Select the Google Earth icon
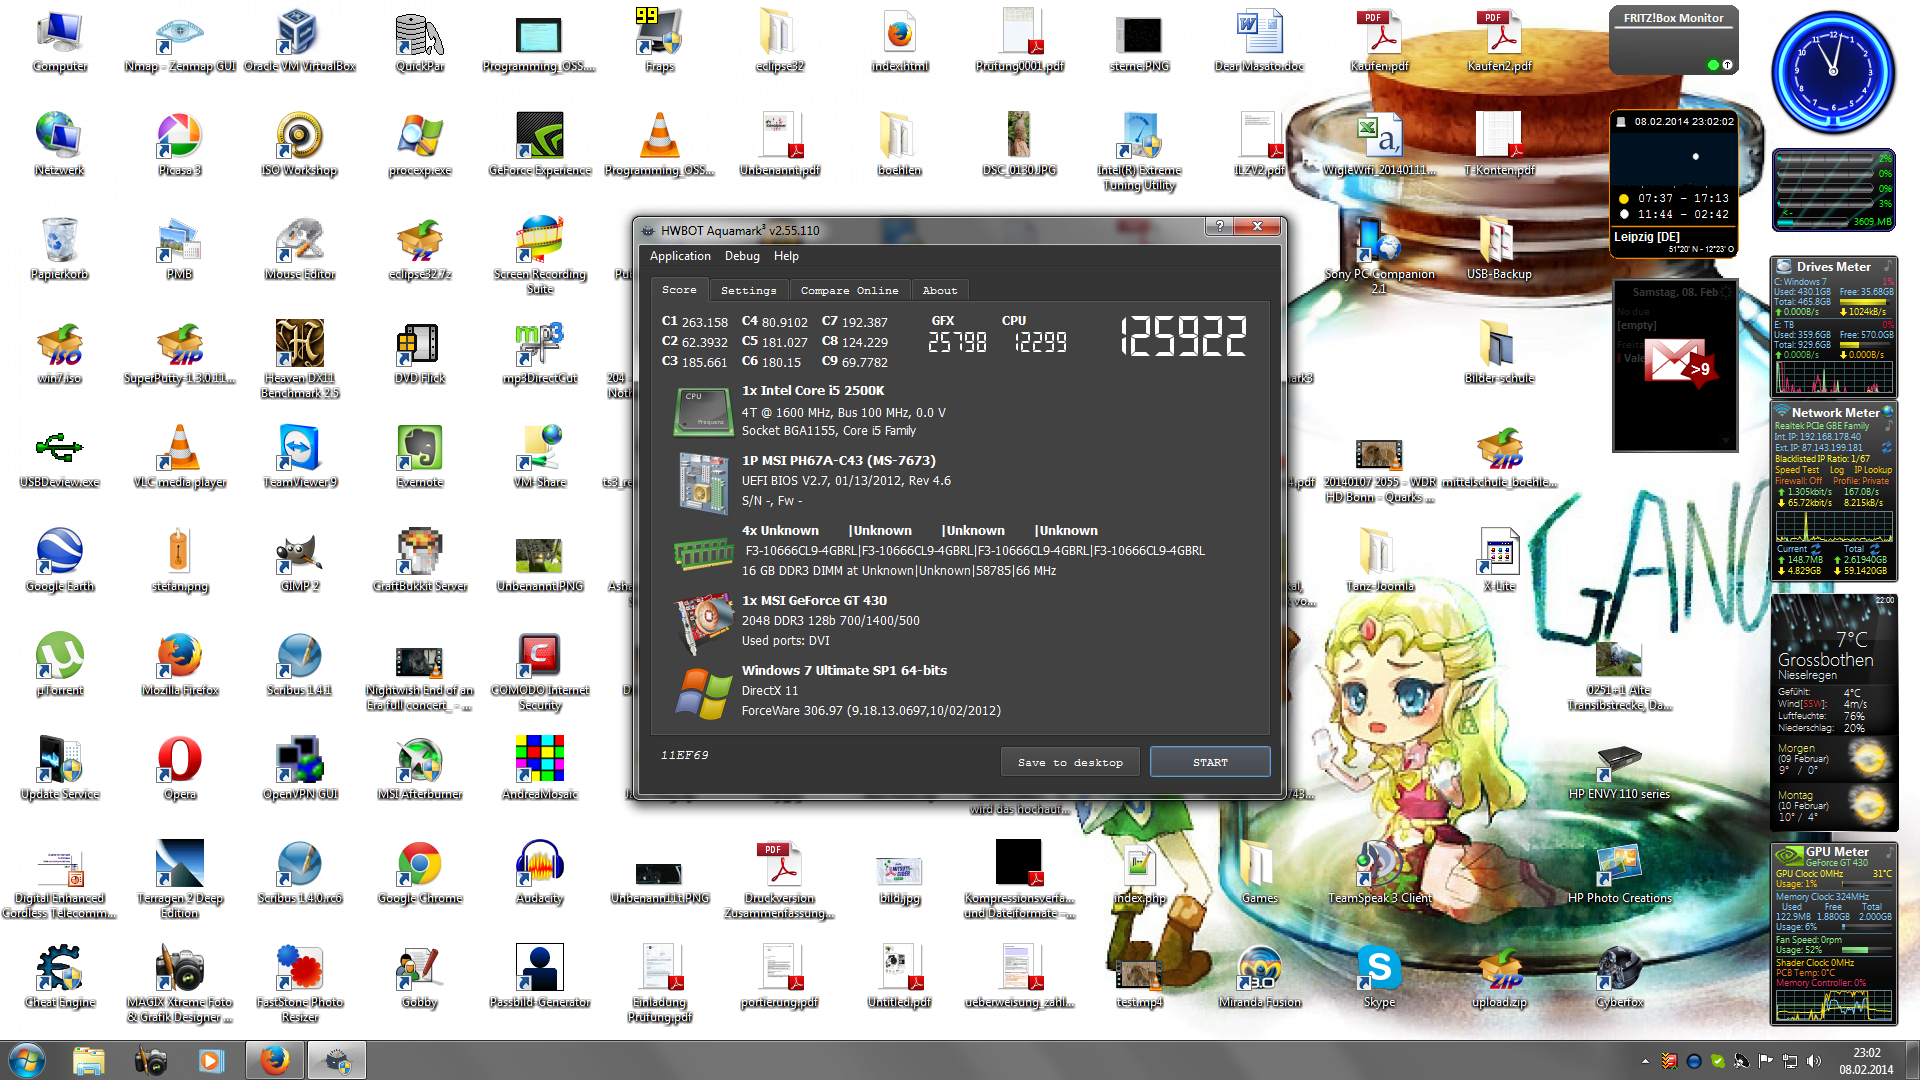1920x1080 pixels. (60, 562)
